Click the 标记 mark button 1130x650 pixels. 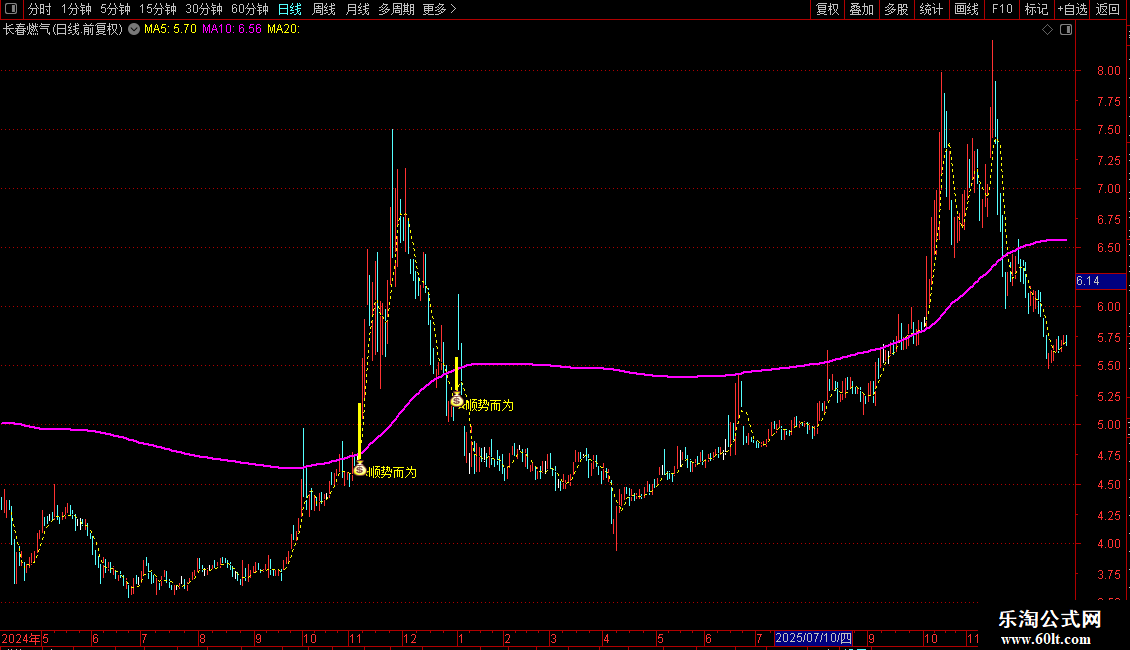point(1036,9)
